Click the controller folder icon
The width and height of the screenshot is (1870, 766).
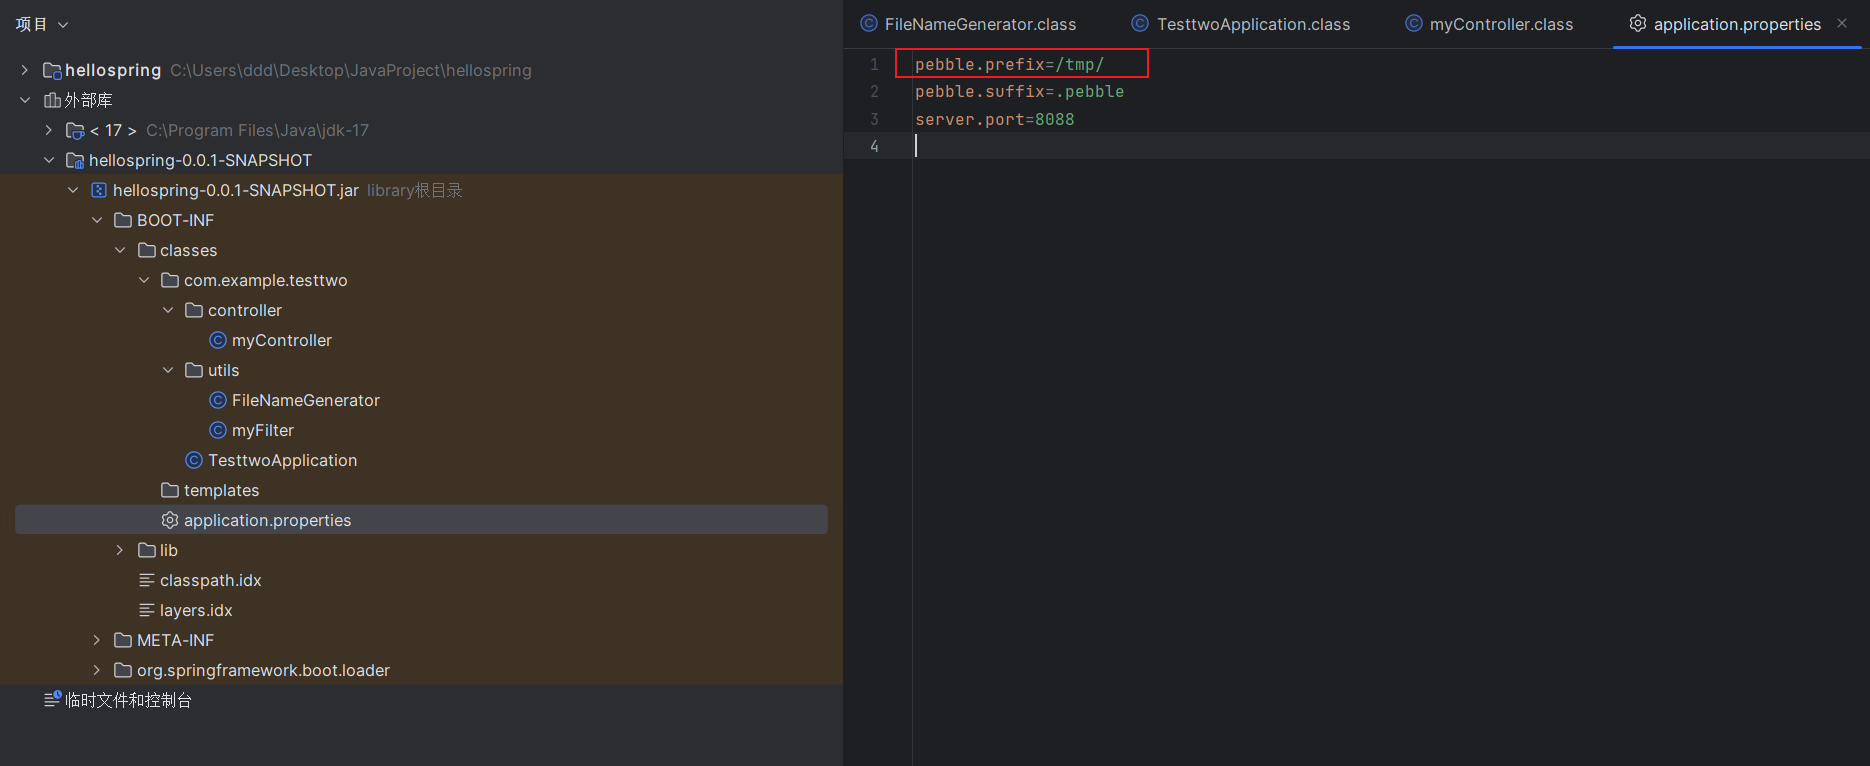194,310
